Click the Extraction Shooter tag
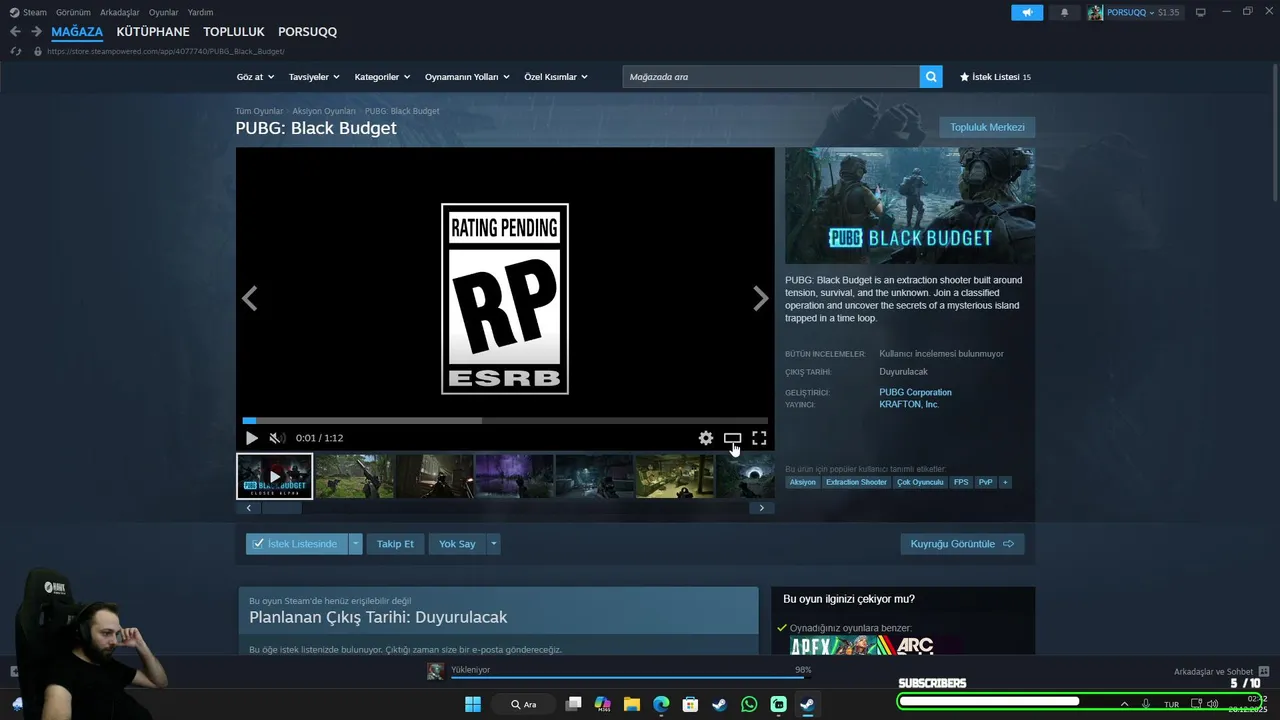 (856, 482)
